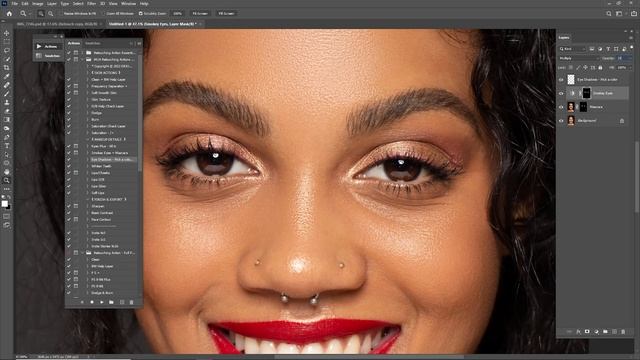Click the Zoom Out mode icon
640x360 pixels.
51,13
